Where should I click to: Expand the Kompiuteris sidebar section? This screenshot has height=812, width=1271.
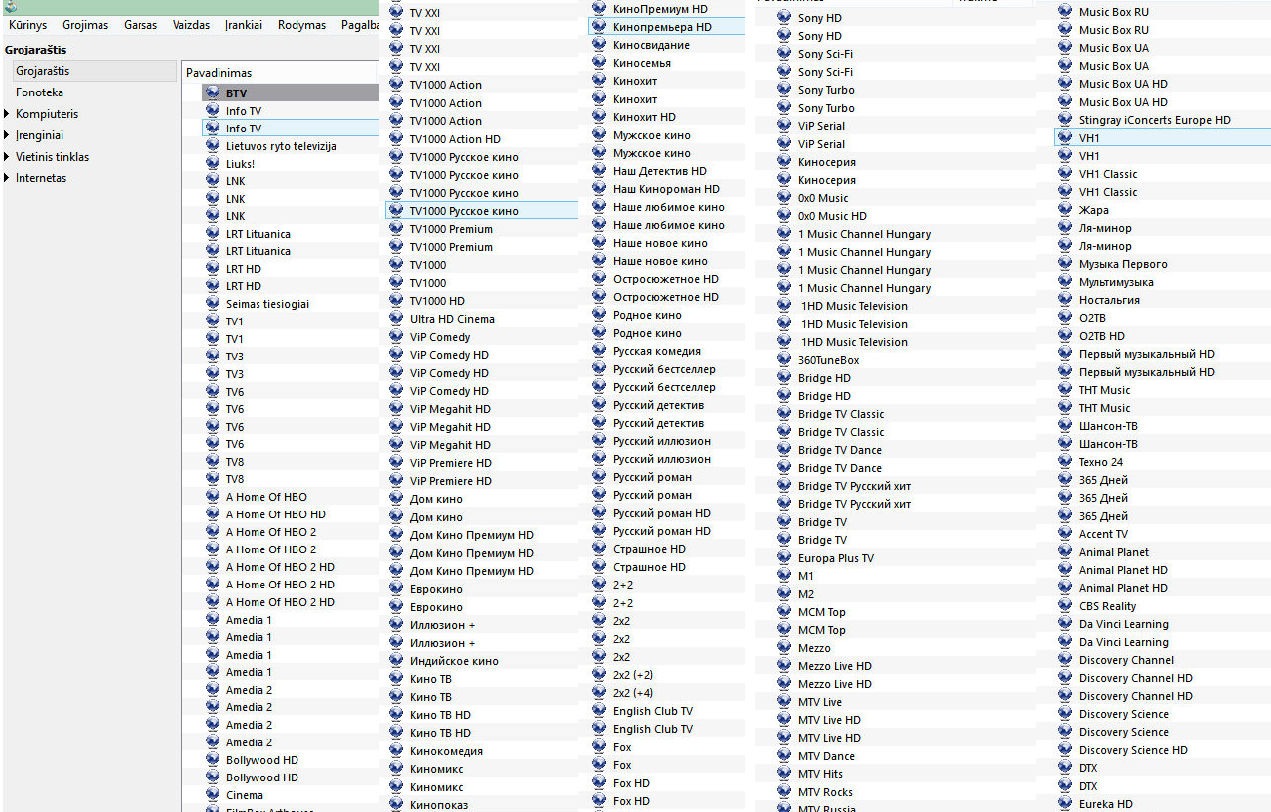coord(7,114)
